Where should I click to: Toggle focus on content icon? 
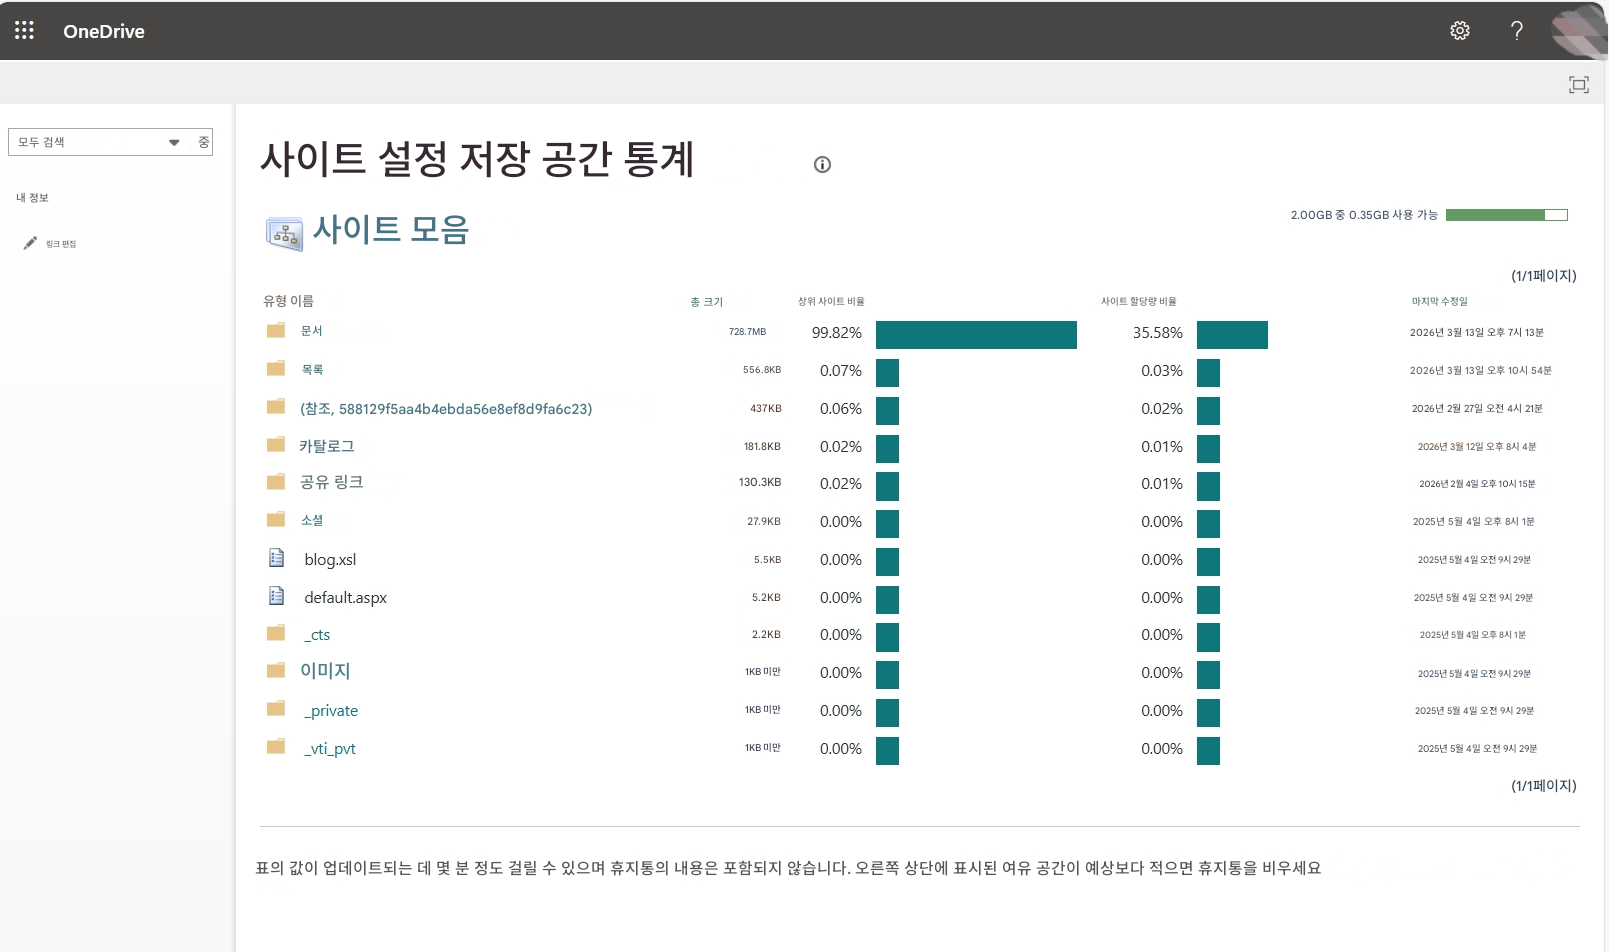click(1579, 85)
